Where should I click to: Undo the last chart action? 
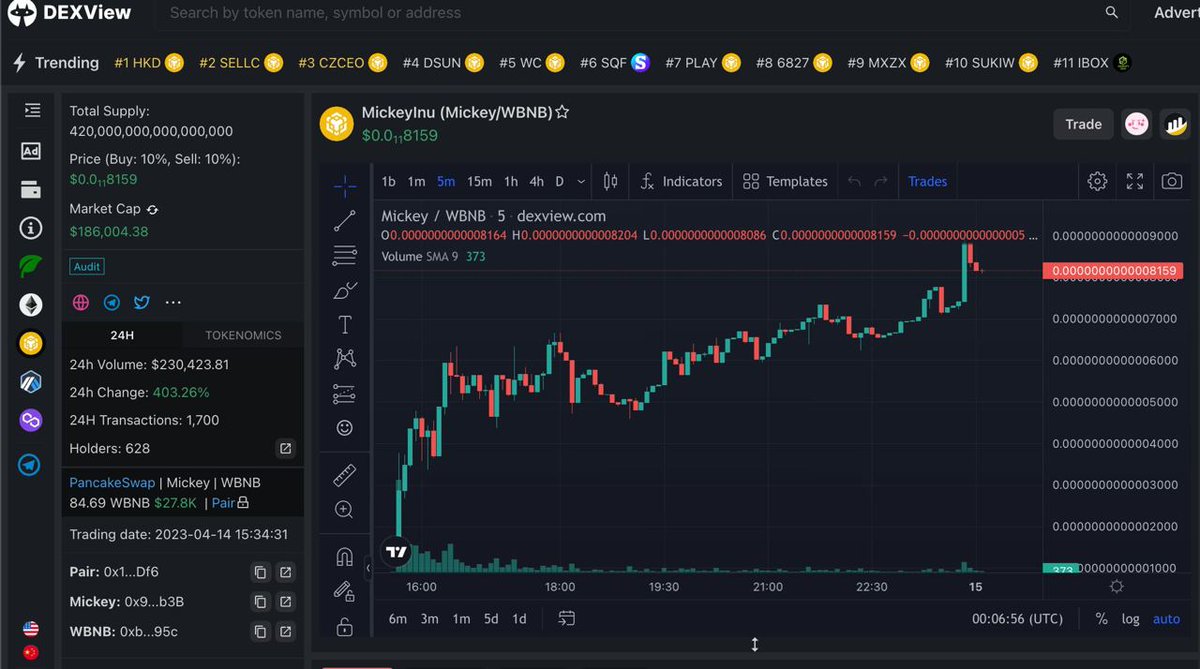854,181
